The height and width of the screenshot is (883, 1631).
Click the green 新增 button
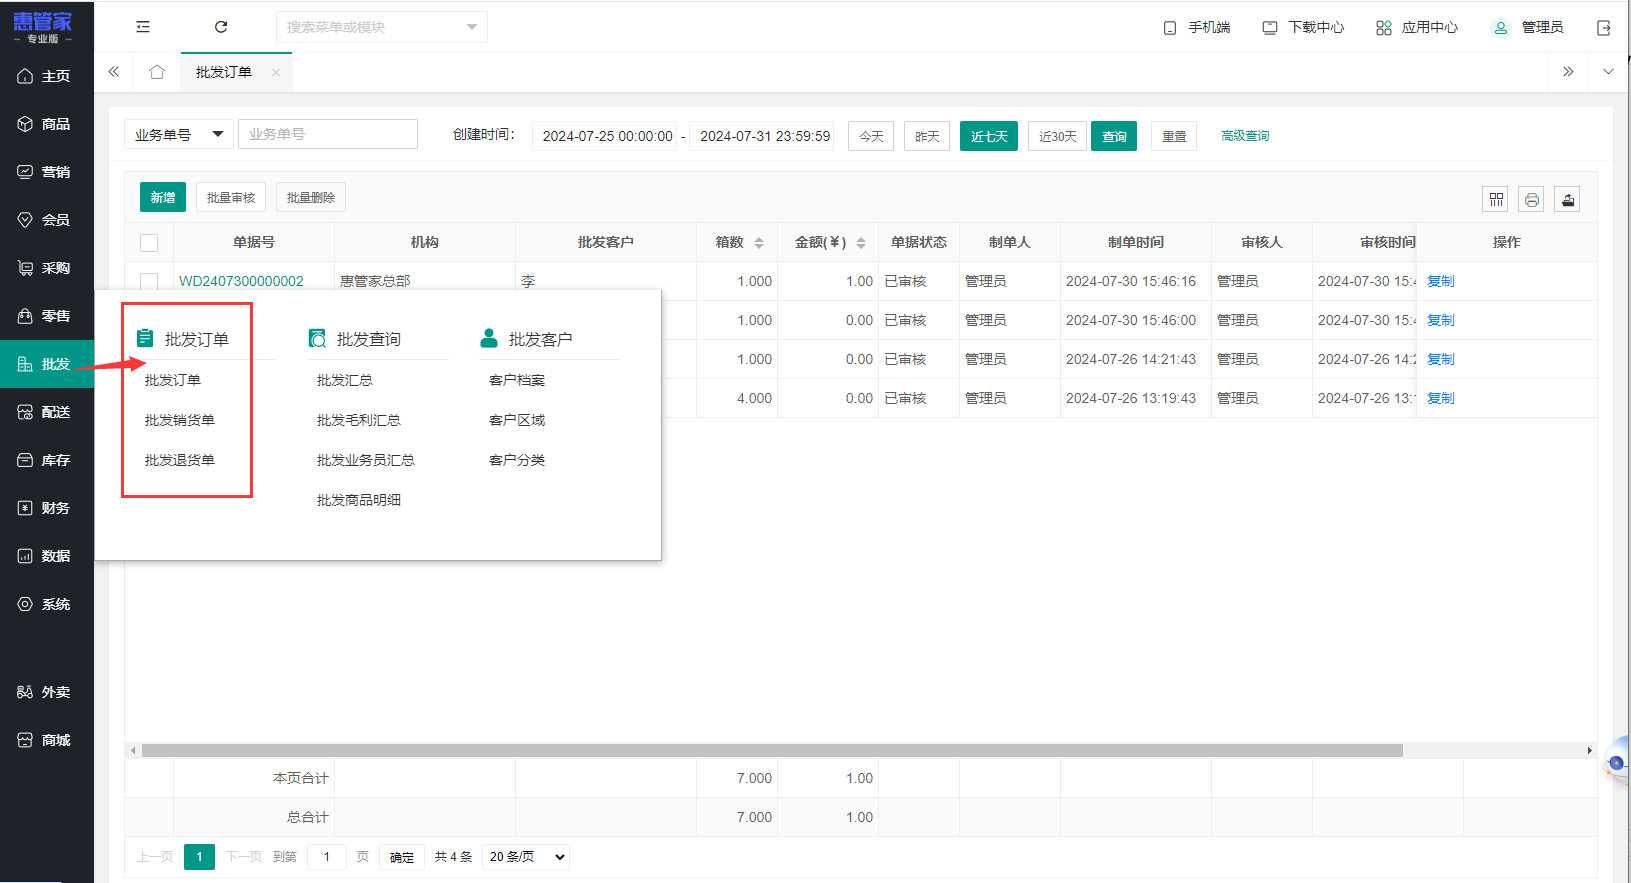[163, 198]
